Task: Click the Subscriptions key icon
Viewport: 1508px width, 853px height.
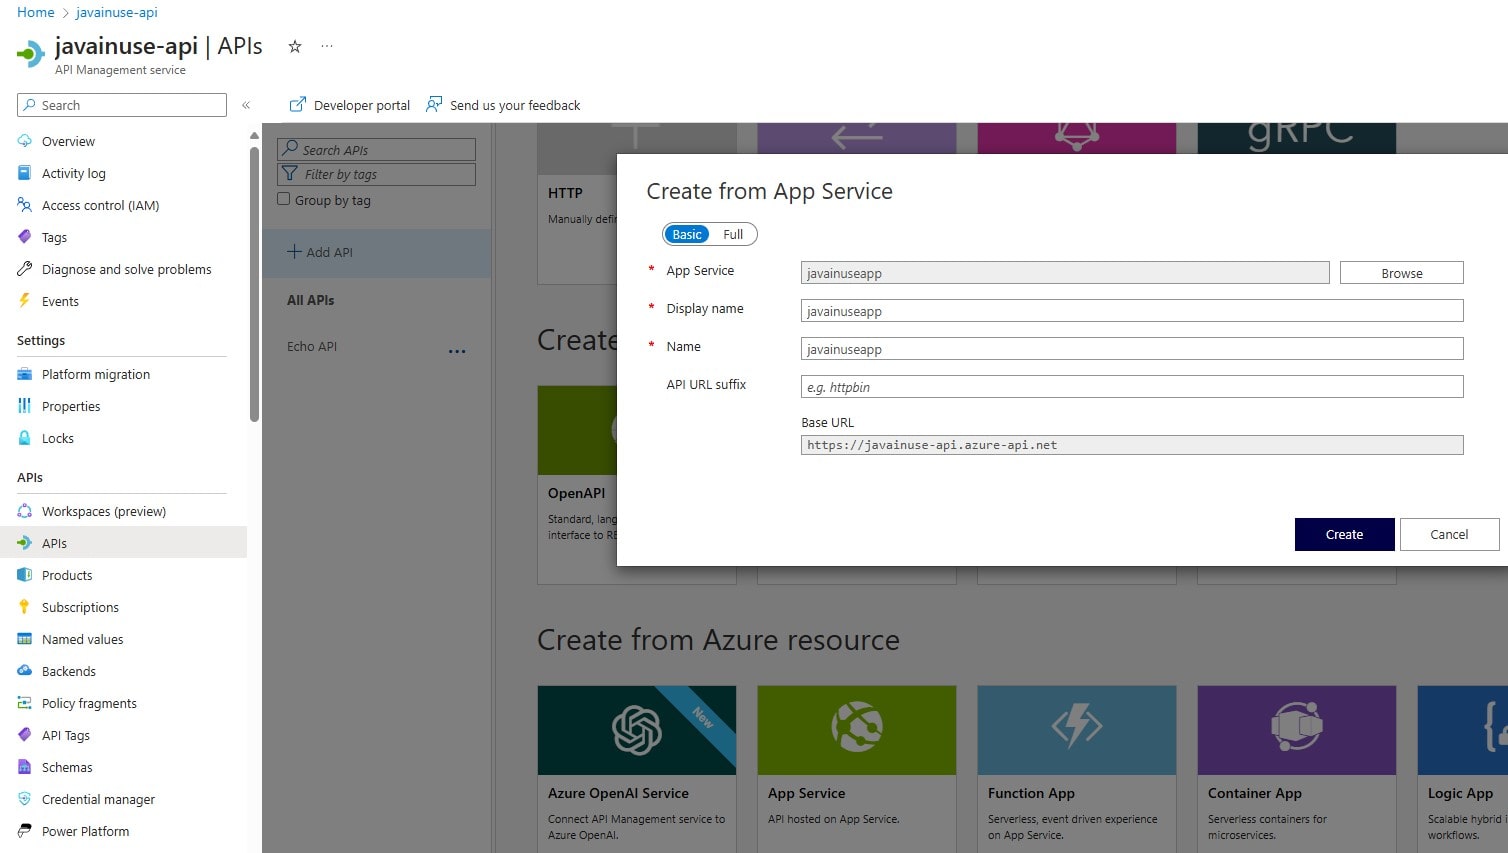Action: 25,607
